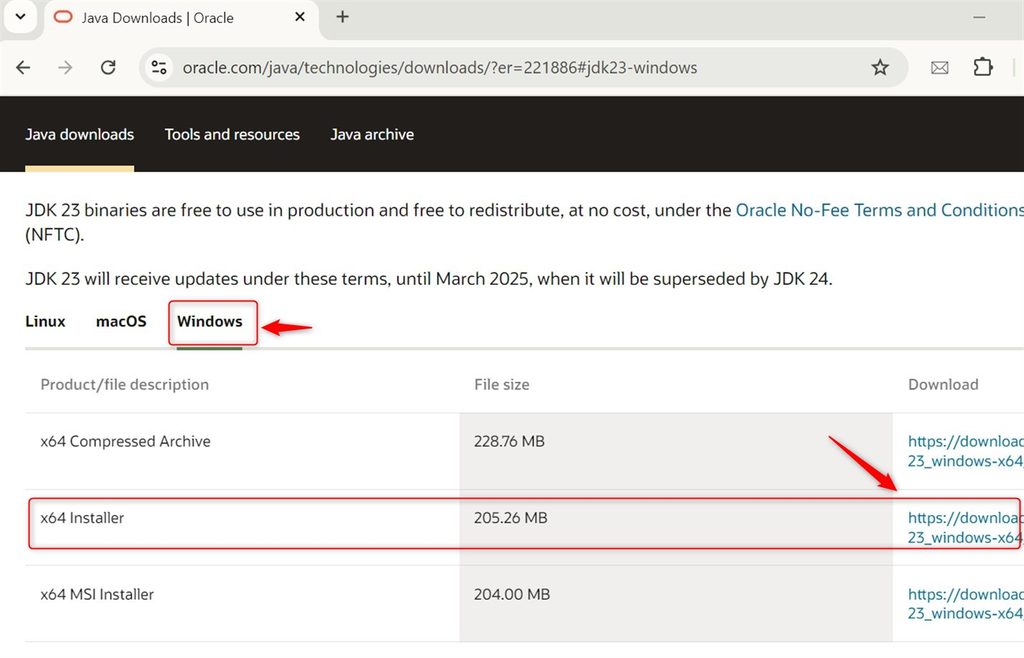Bookmark this page with the star
1024x658 pixels.
pos(880,67)
